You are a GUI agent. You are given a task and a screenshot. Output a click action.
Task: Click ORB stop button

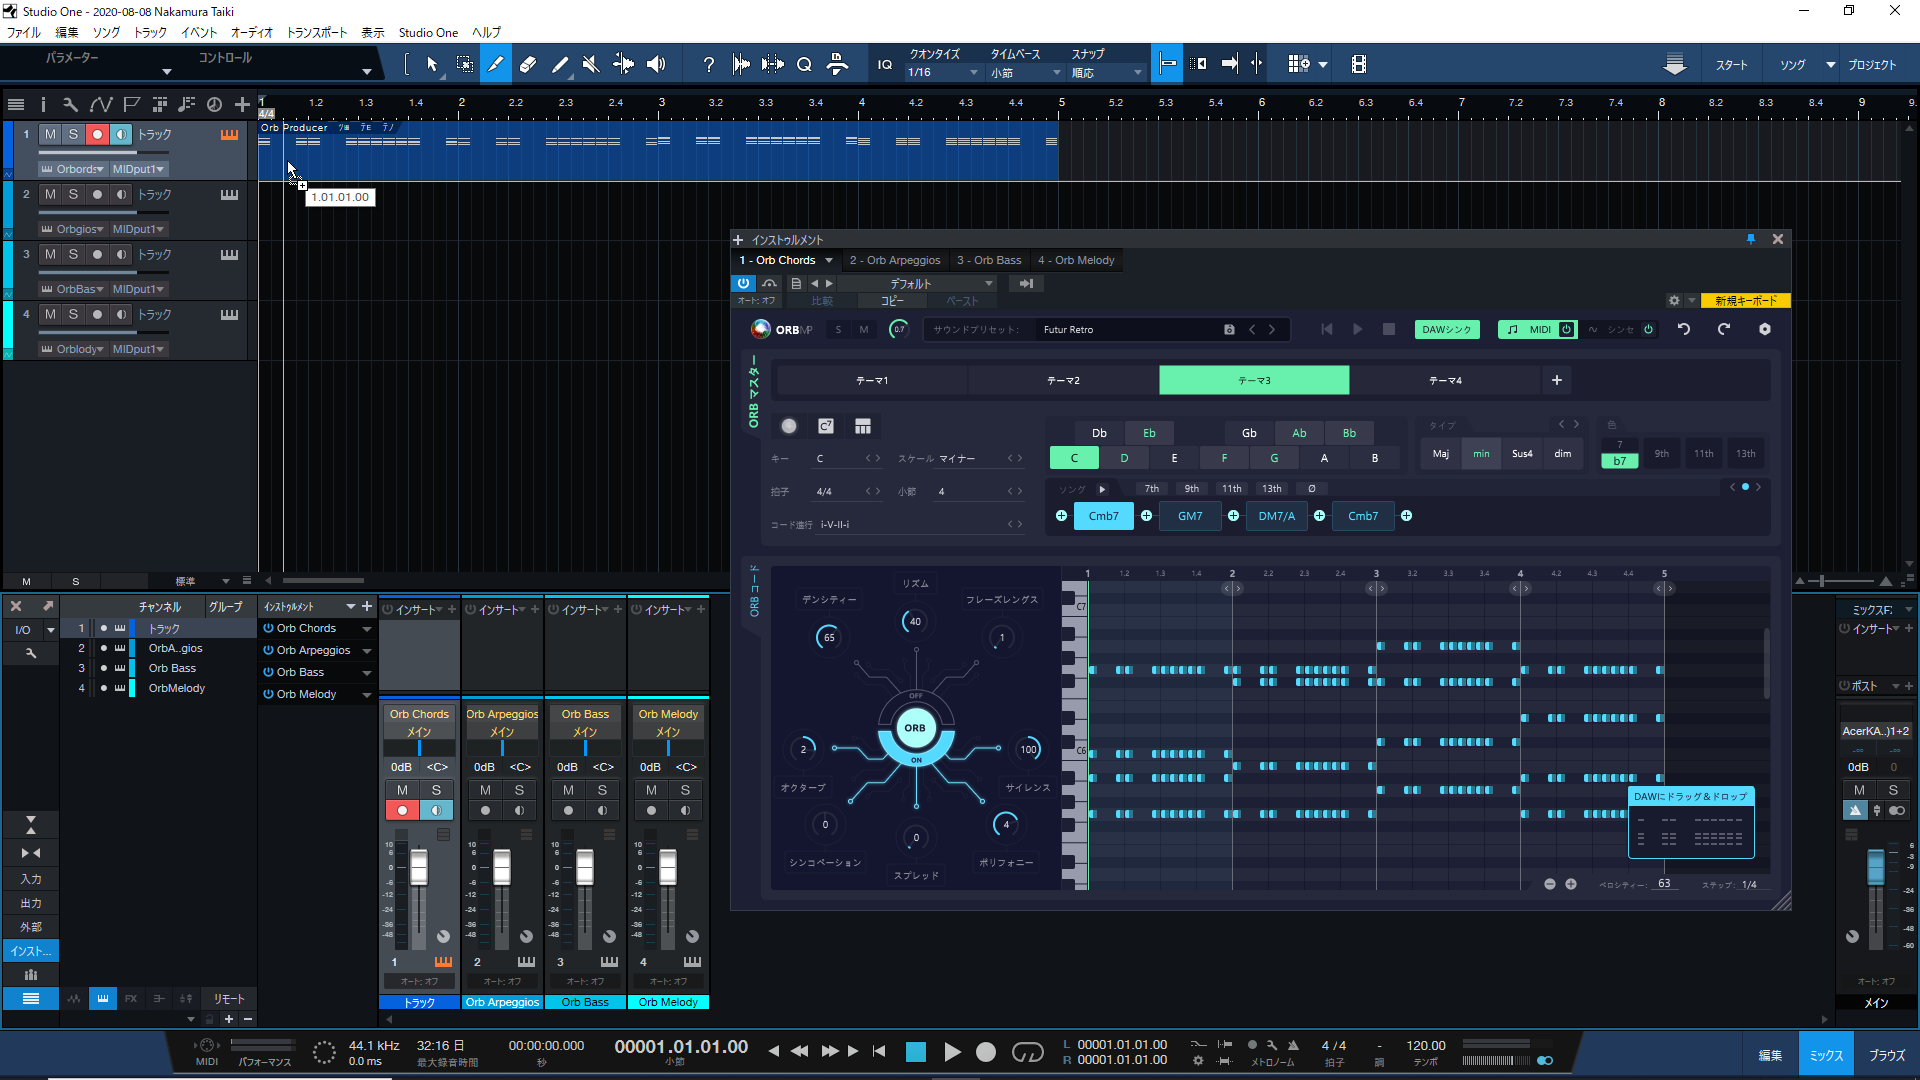coord(1389,329)
